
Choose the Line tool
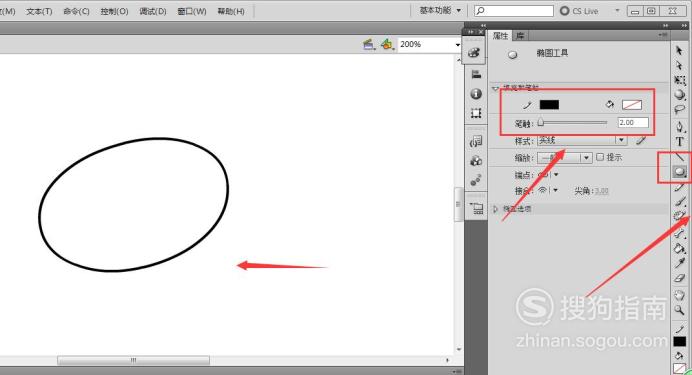click(680, 157)
